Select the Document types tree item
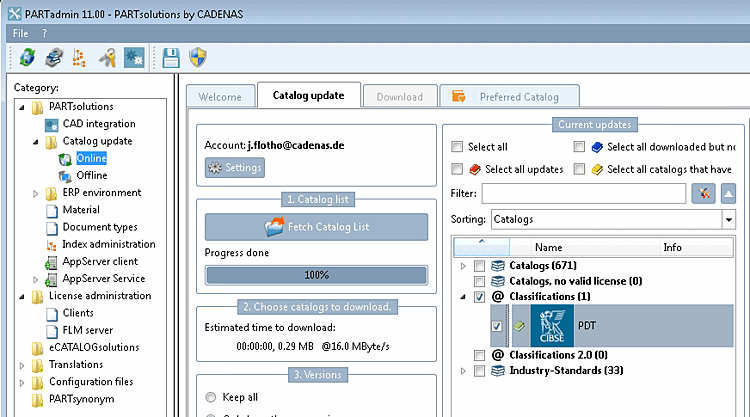Screen dimensions: 750x417 (x=100, y=227)
